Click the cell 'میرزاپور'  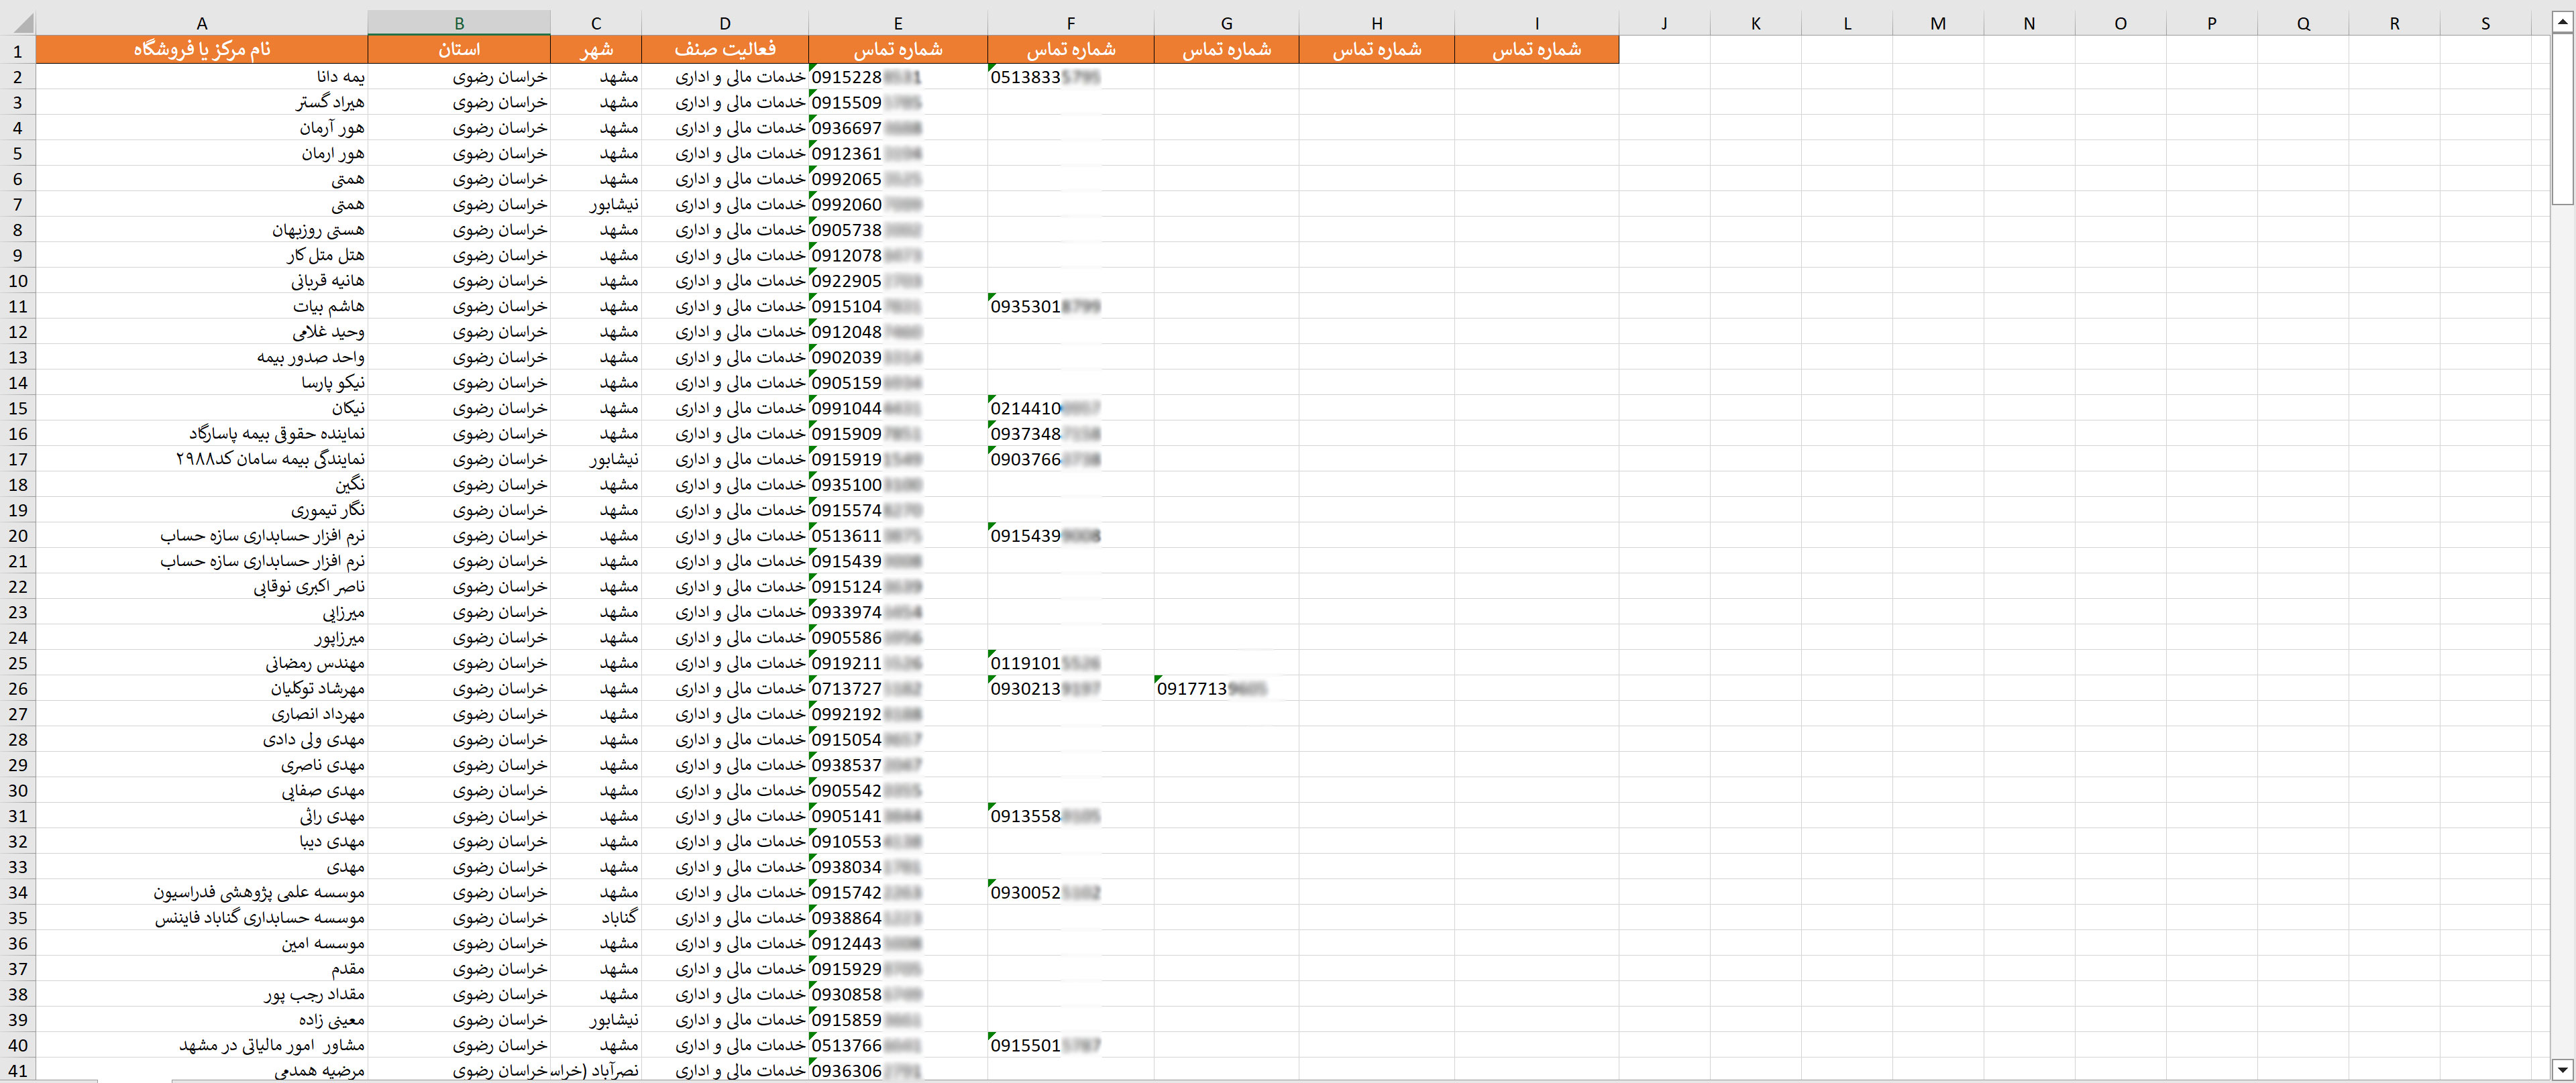click(x=202, y=638)
